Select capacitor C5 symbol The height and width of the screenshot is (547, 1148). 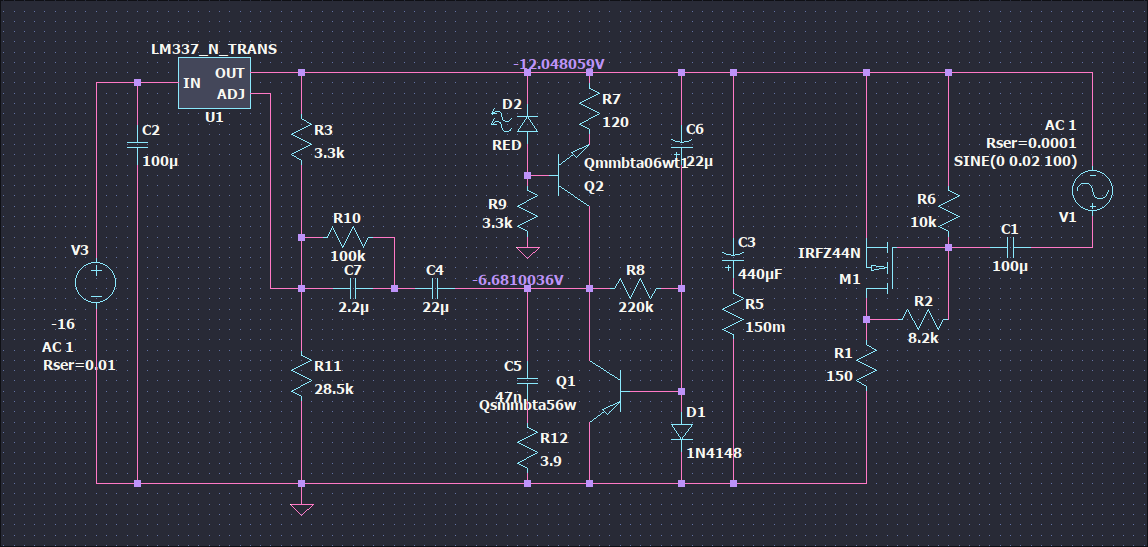[x=528, y=380]
